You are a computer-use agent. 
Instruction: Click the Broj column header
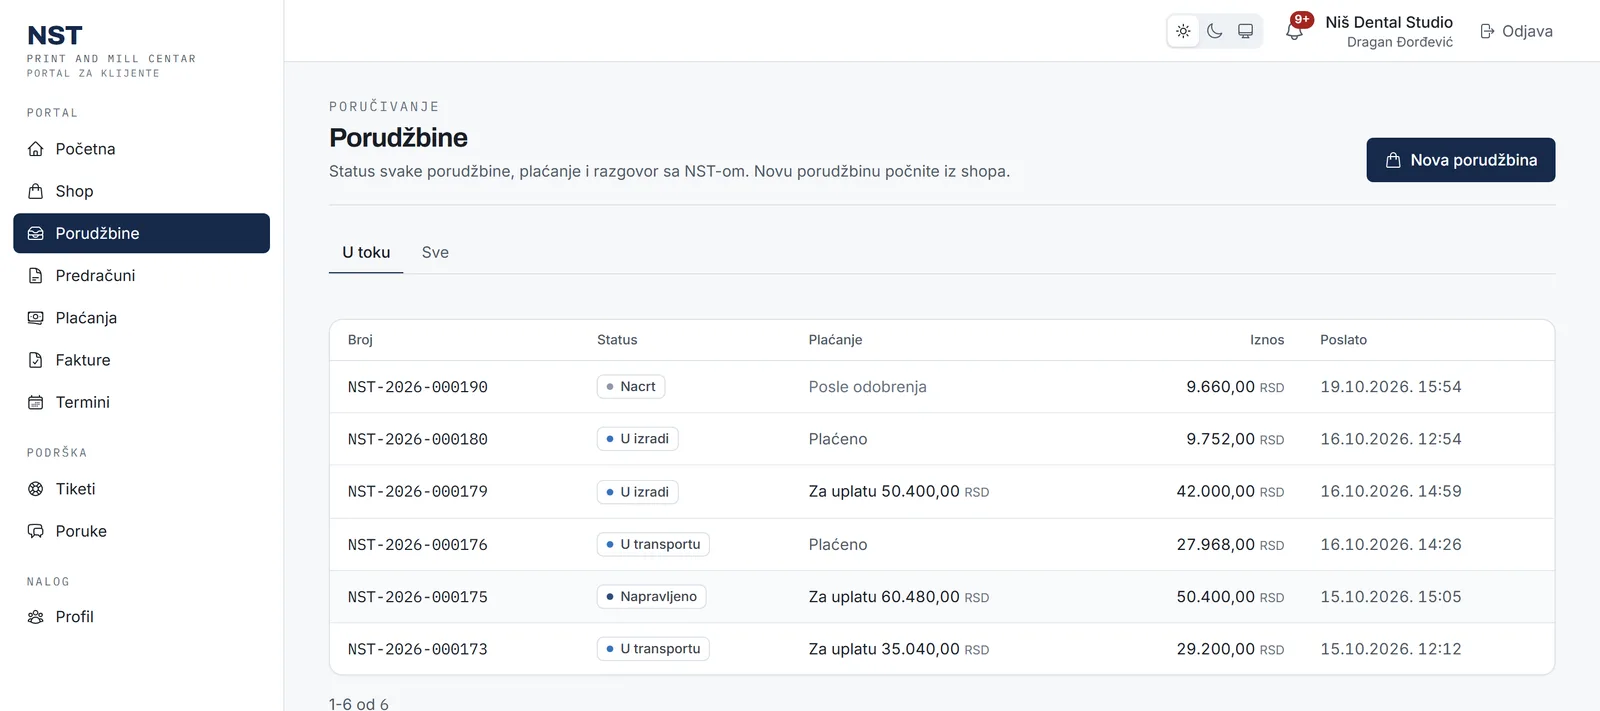[360, 340]
